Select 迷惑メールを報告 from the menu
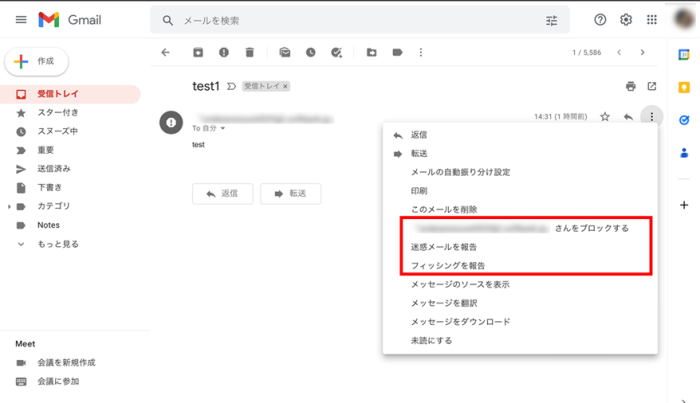Viewport: 700px width, 403px height. tap(446, 247)
